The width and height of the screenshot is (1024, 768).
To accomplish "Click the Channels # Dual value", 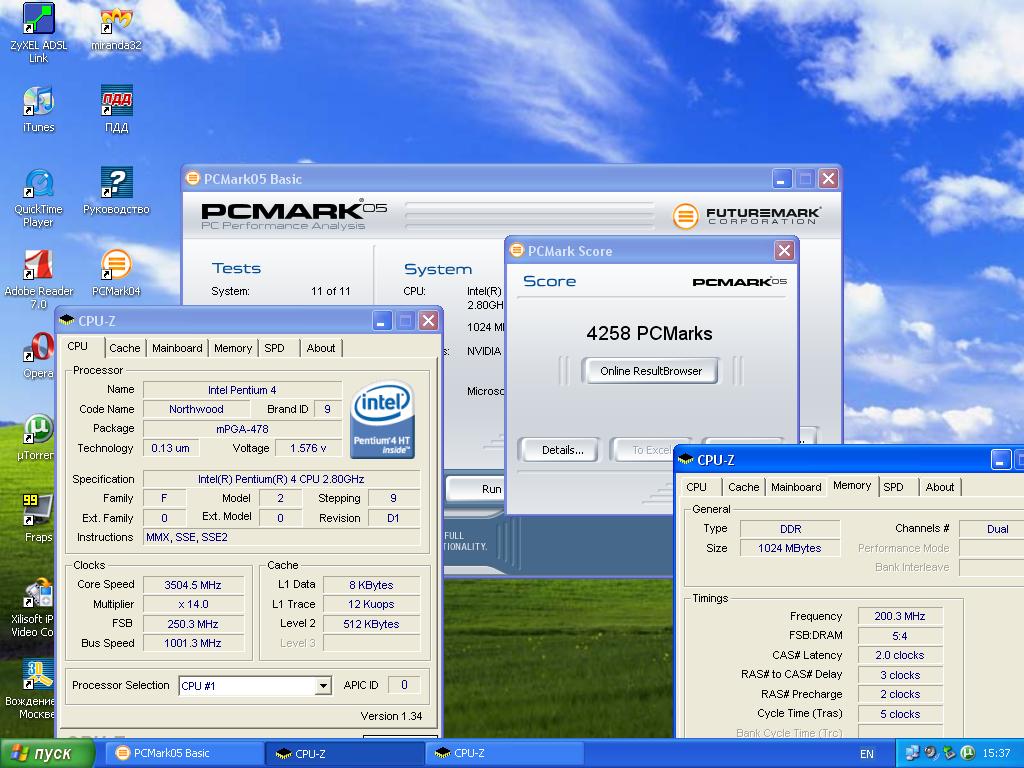I will click(x=991, y=529).
